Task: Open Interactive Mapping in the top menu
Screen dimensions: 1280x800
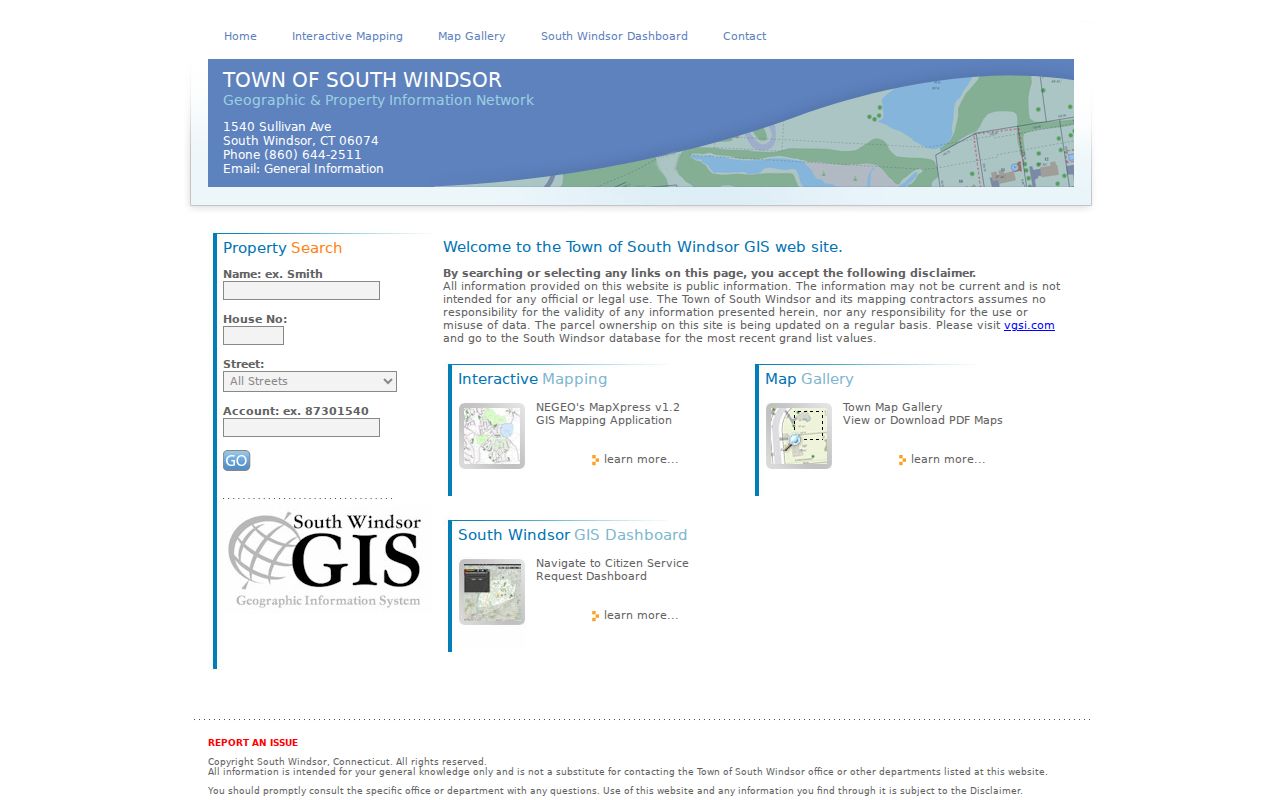Action: coord(347,36)
